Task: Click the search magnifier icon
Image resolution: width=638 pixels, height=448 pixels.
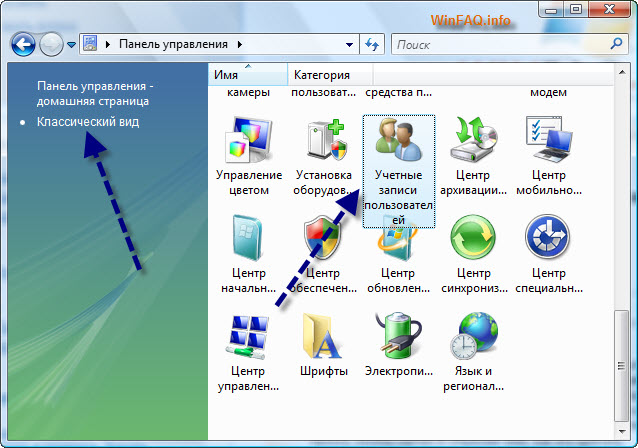Action: click(x=617, y=43)
